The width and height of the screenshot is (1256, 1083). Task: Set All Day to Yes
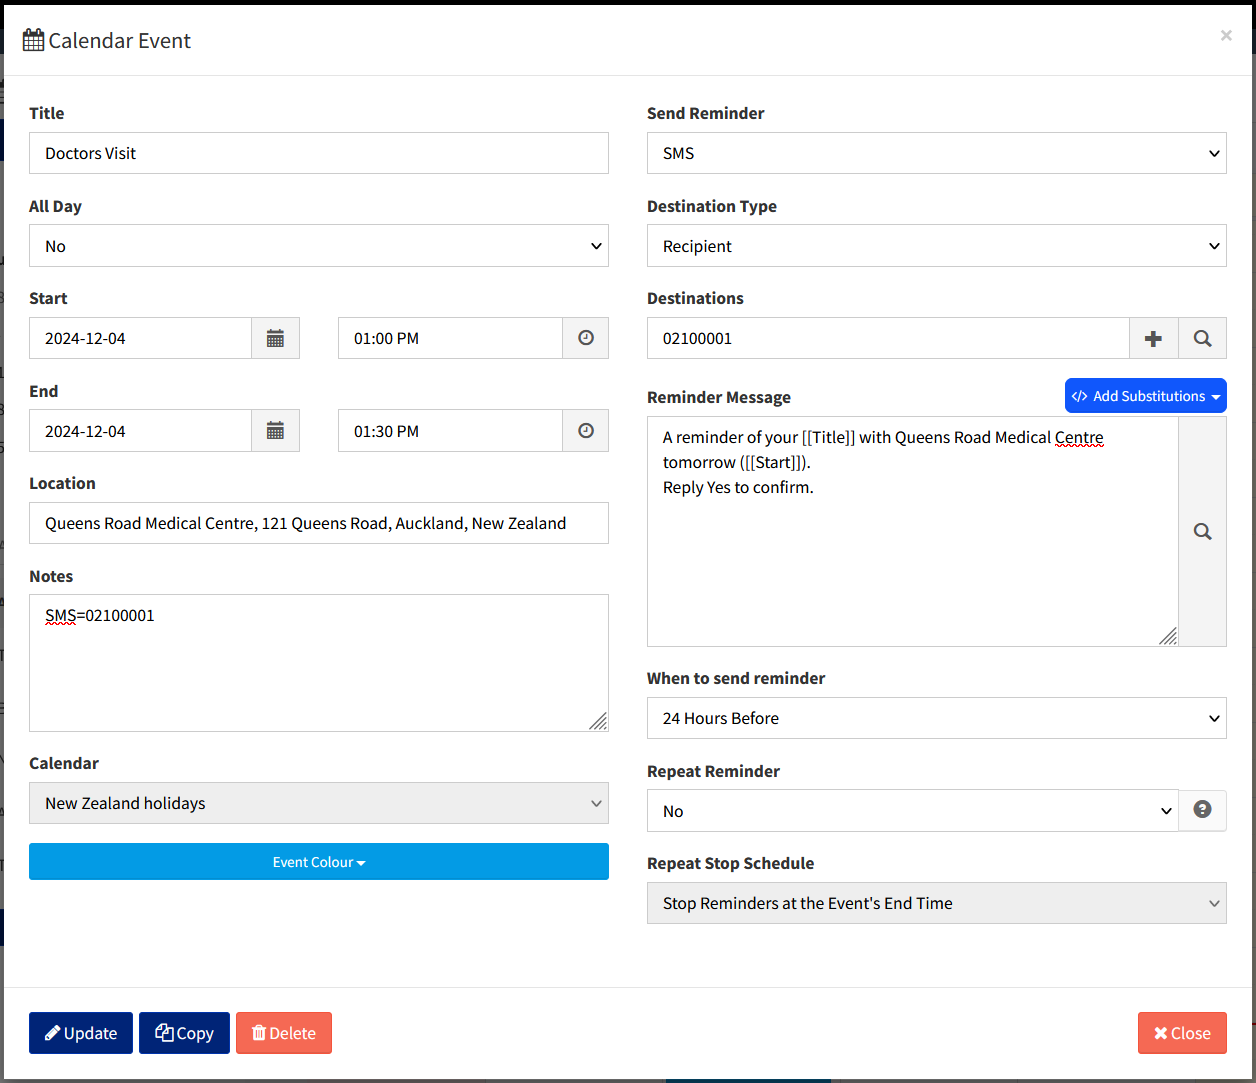pos(318,245)
